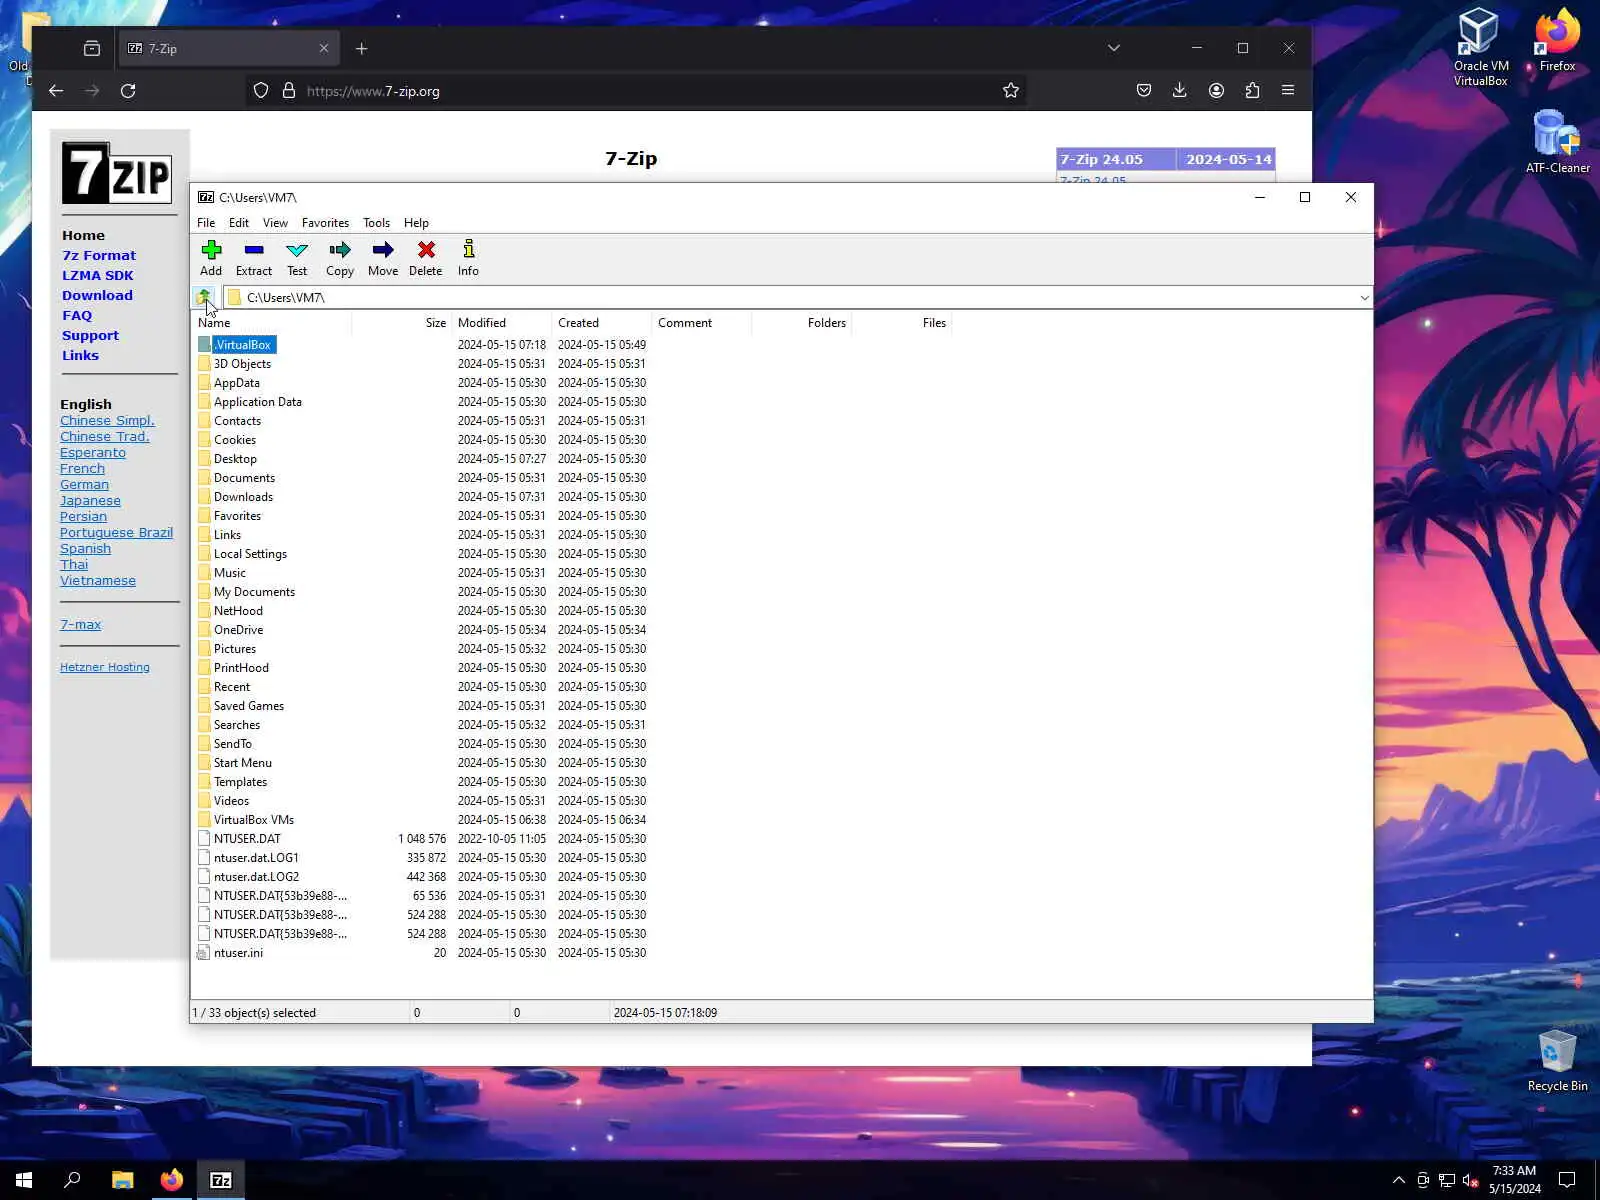
Task: Run the Test archive tool
Action: click(297, 258)
